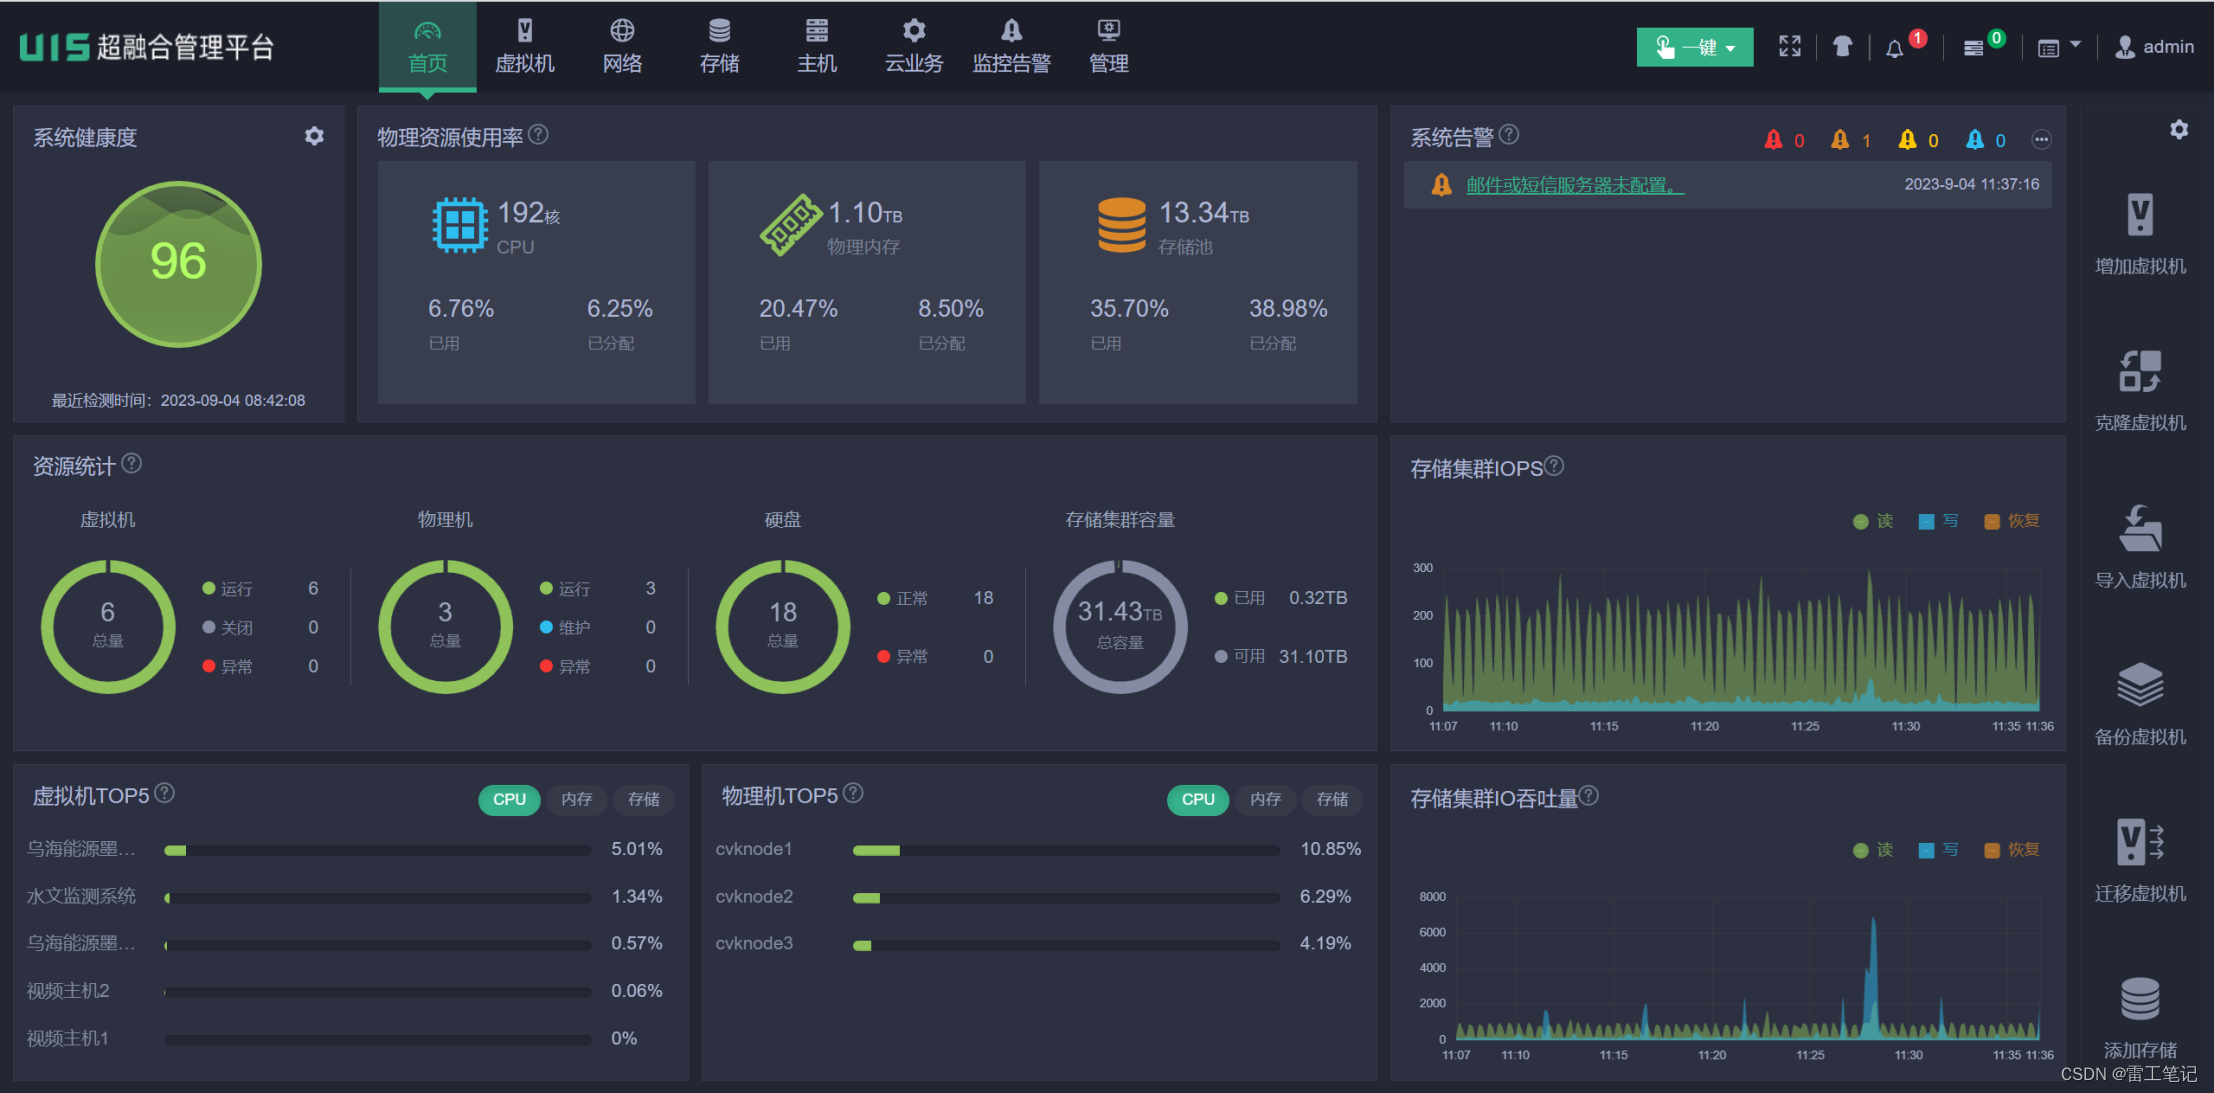Select the 存储 storage menu

pos(719,47)
